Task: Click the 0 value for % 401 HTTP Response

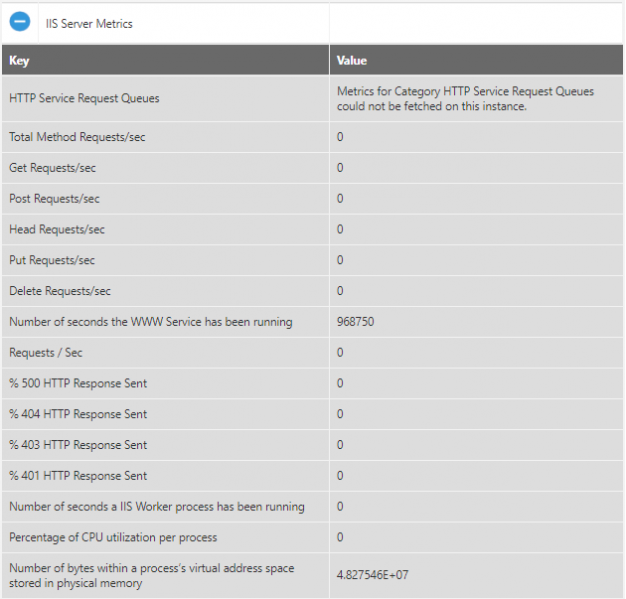Action: click(x=340, y=476)
